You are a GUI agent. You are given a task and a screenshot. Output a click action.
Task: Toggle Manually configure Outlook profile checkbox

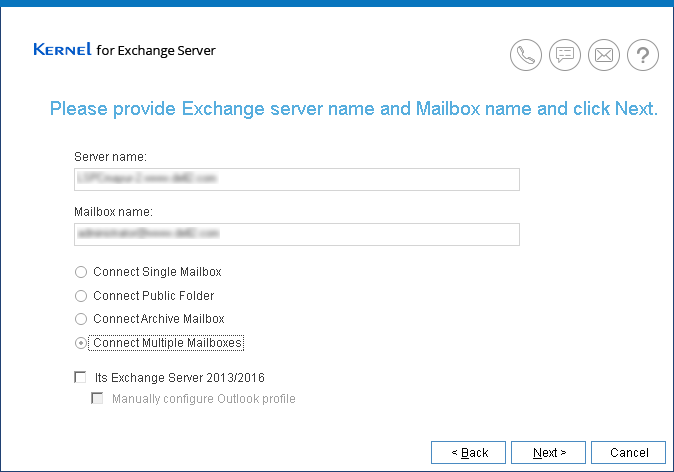click(97, 398)
